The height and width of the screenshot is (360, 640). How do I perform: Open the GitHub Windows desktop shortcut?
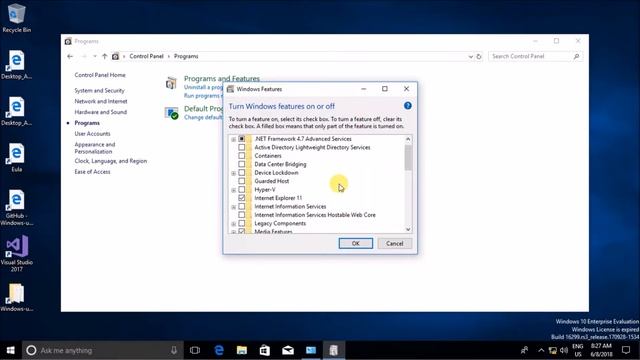(16, 207)
